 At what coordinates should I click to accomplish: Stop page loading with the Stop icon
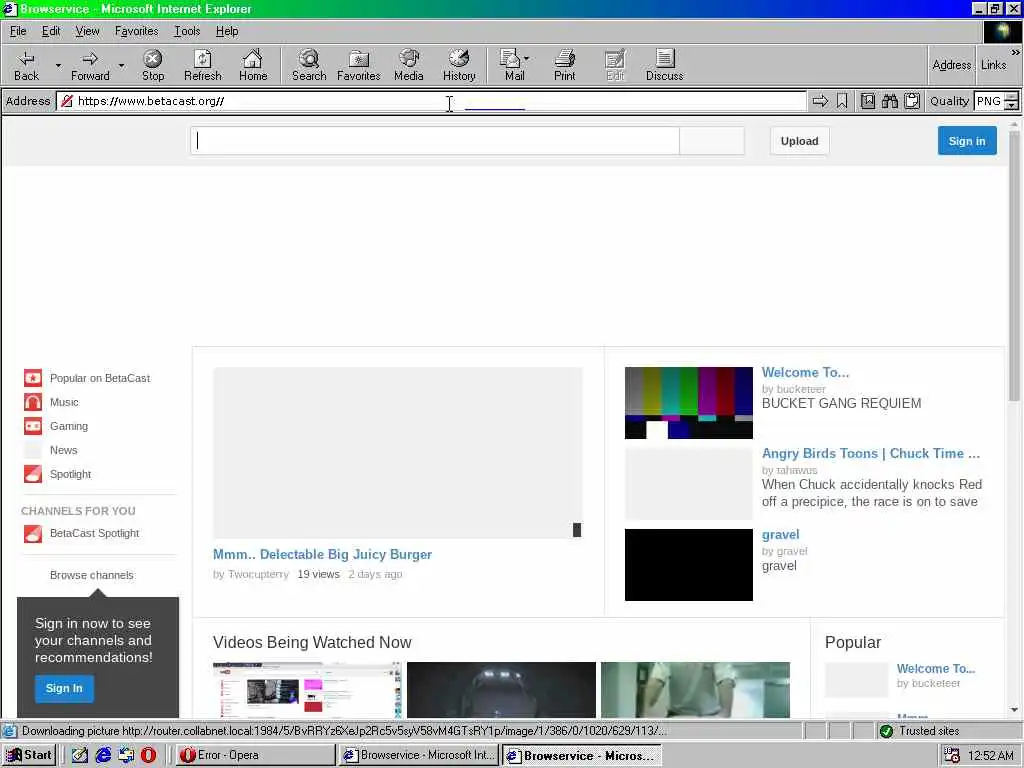tap(153, 65)
